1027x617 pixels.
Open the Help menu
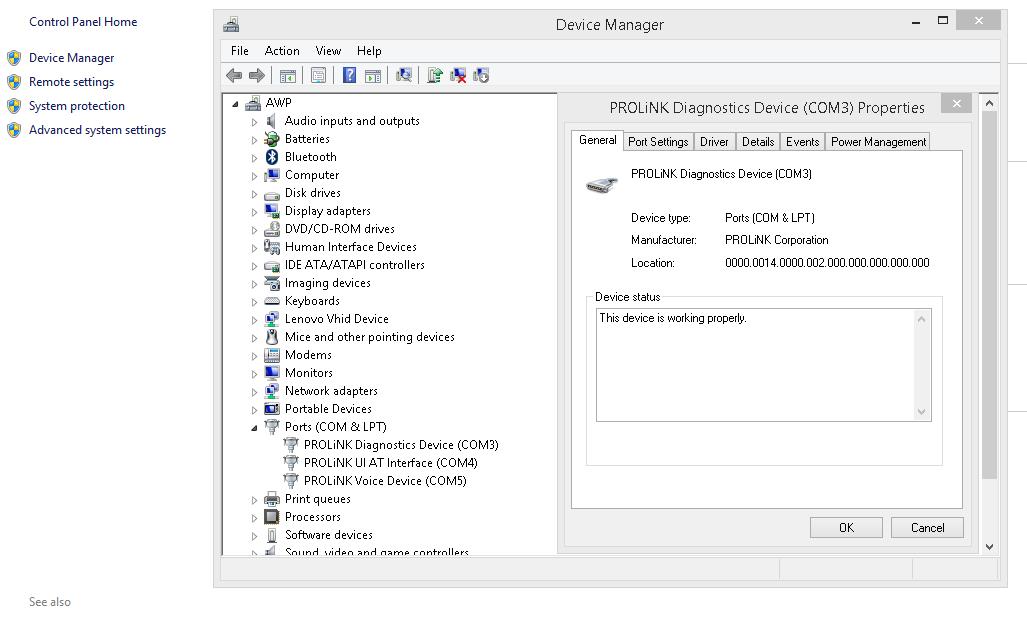[x=369, y=50]
